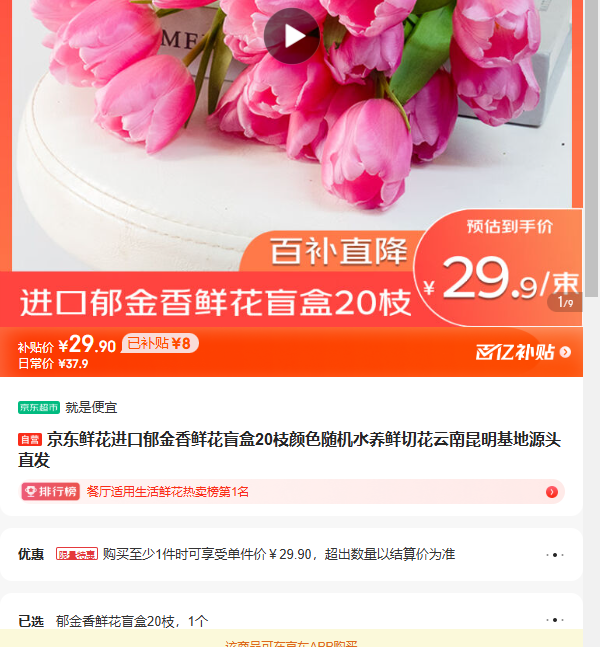Click the 京东超市 green badge
This screenshot has width=600, height=647.
click(x=39, y=407)
